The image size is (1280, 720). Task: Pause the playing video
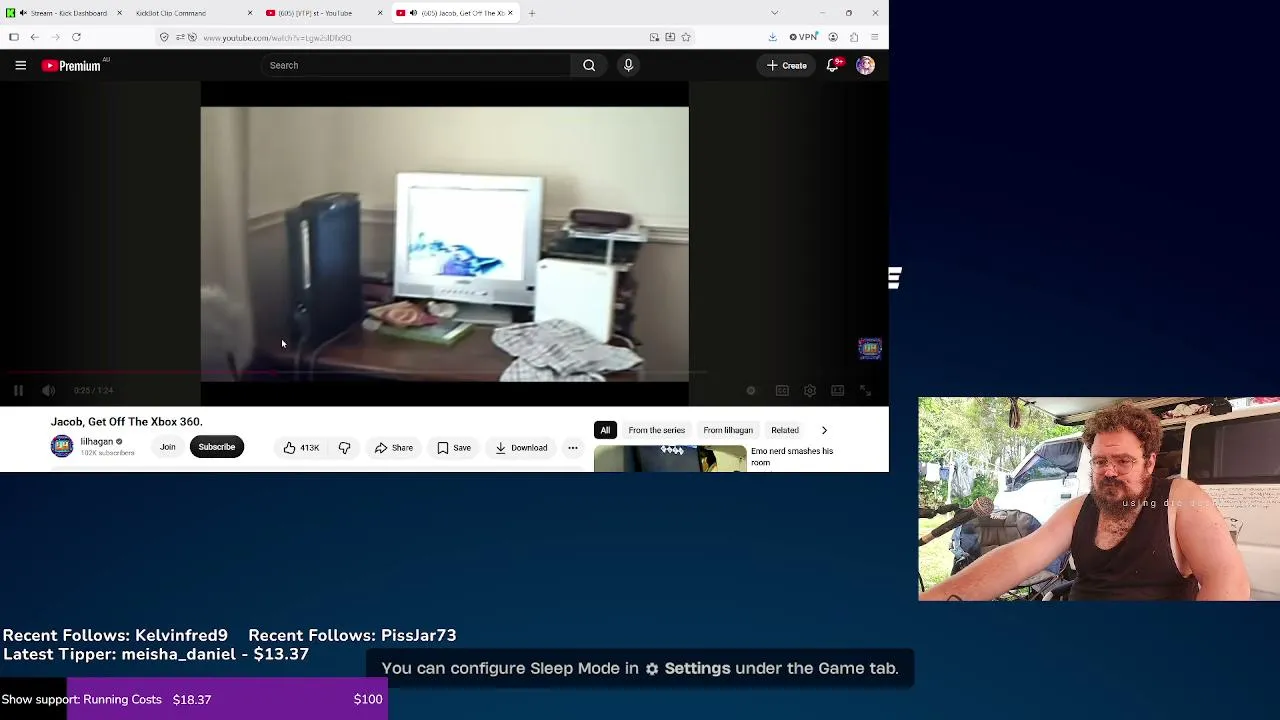(x=18, y=391)
